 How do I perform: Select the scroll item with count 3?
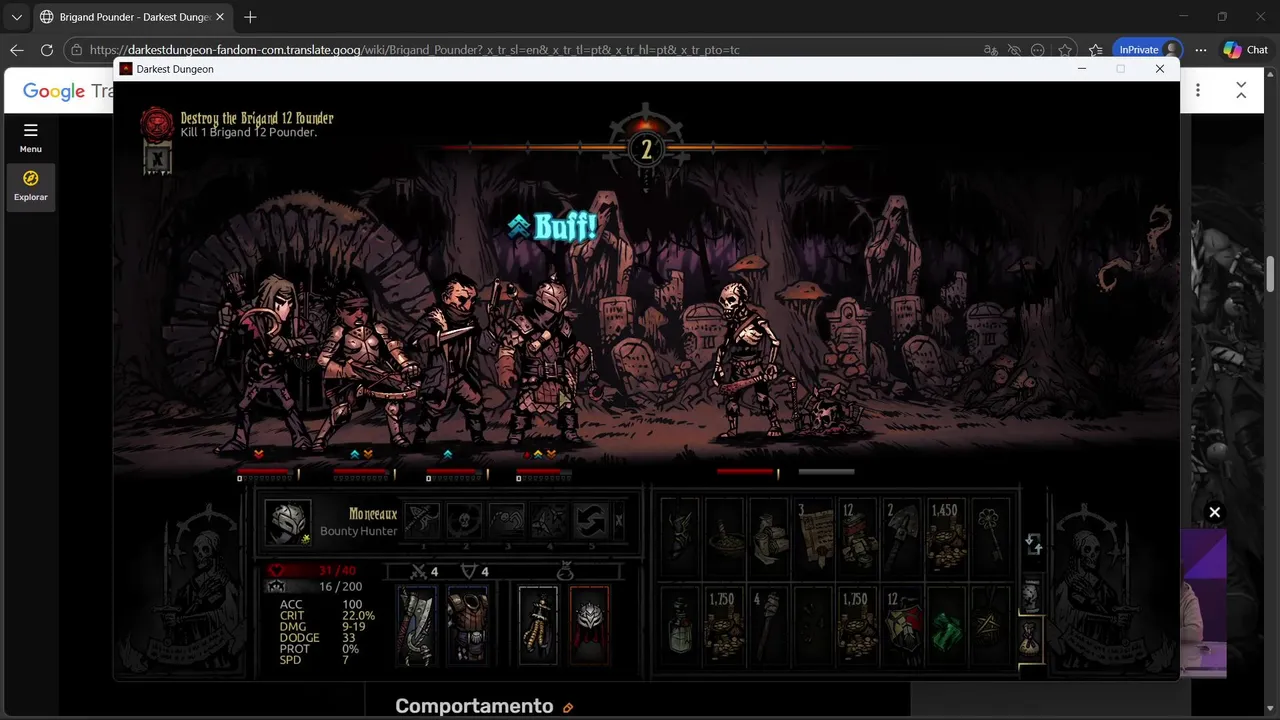(812, 539)
